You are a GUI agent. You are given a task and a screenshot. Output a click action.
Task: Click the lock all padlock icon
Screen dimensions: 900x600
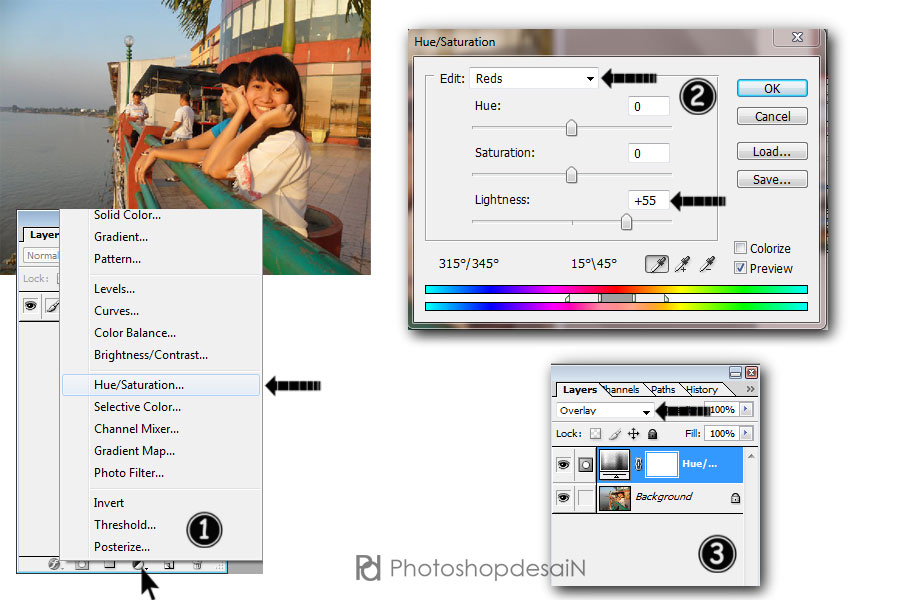click(x=652, y=434)
